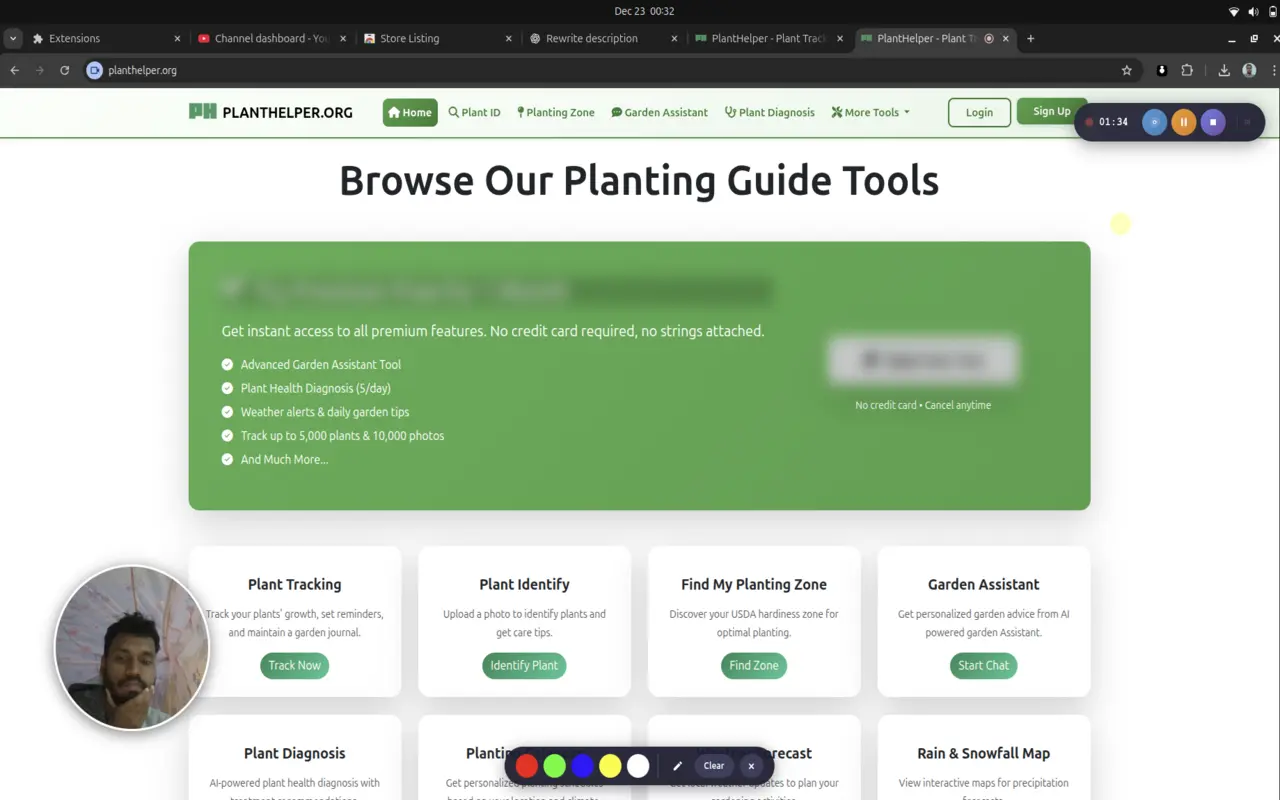Click the Plant Diagnosis card title
The image size is (1280, 800).
tap(294, 753)
